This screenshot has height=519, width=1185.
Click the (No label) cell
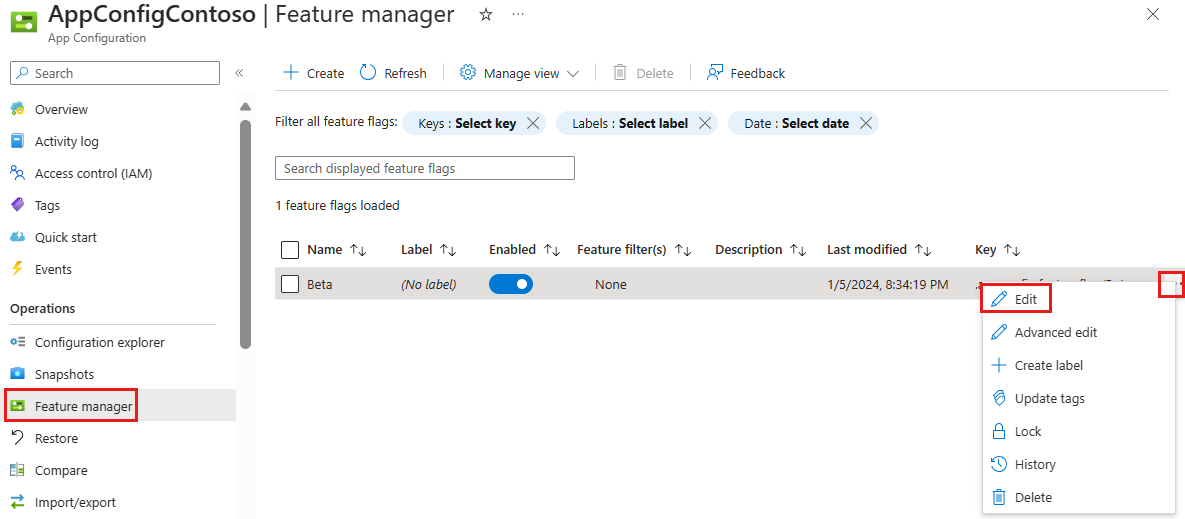(429, 284)
